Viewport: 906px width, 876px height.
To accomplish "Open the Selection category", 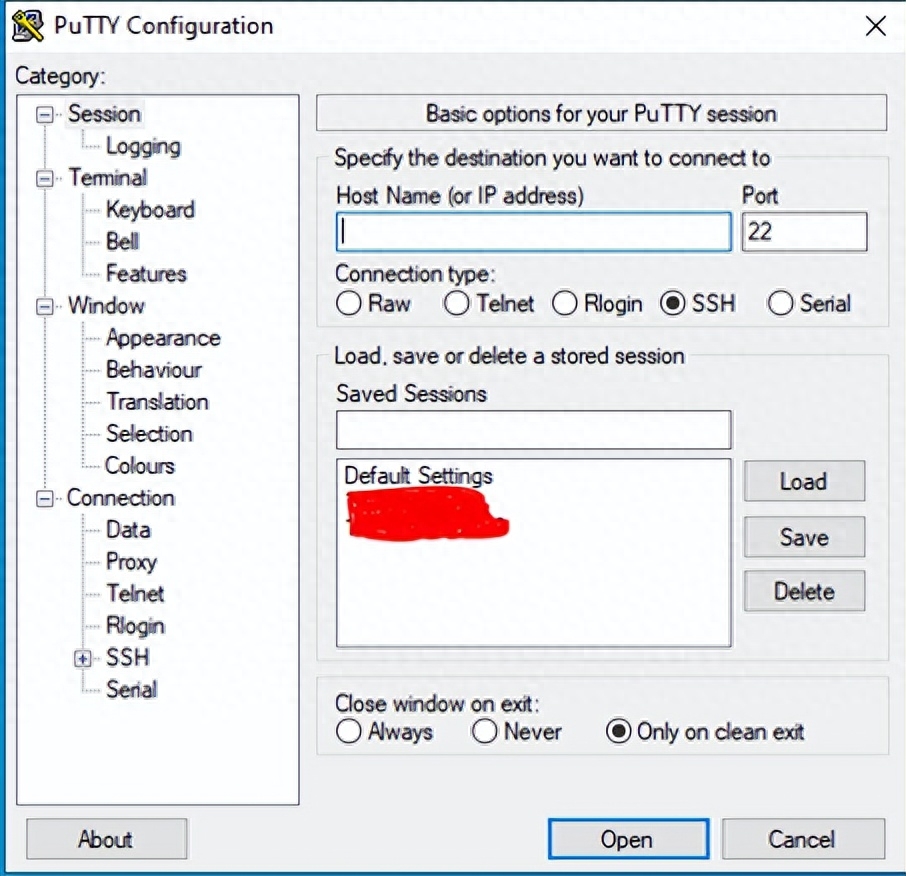I will (x=149, y=434).
